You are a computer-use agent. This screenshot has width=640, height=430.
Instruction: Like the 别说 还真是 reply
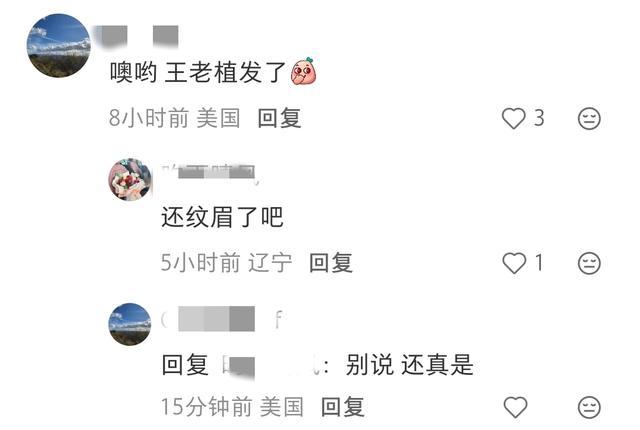pos(515,407)
